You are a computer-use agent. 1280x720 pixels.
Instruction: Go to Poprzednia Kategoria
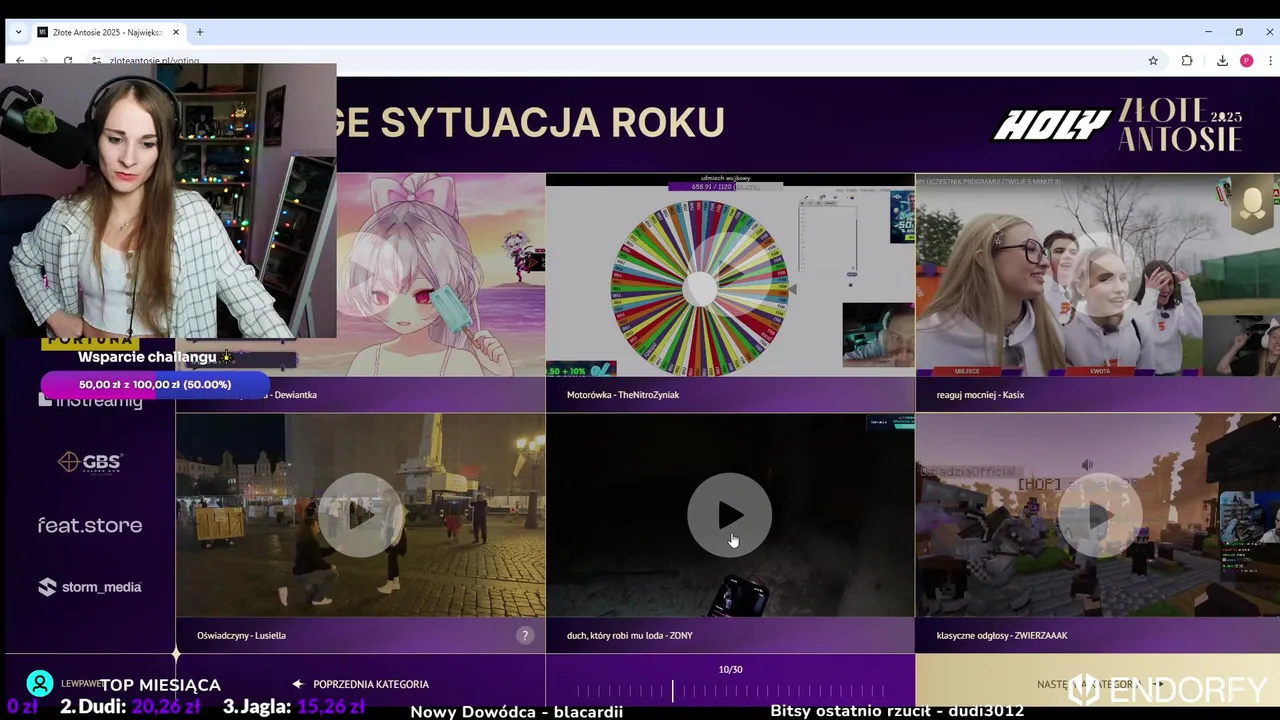371,684
